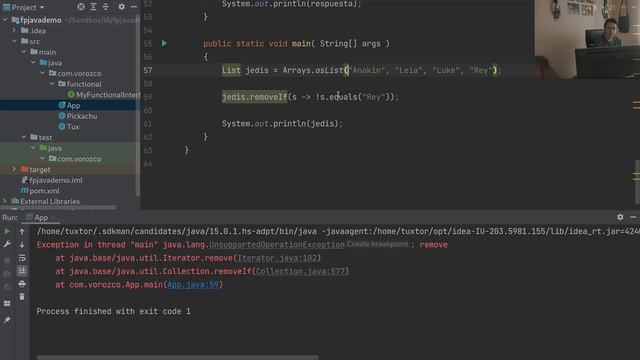Click the green run gutter icon beside main method
The width and height of the screenshot is (640, 360).
coord(164,43)
